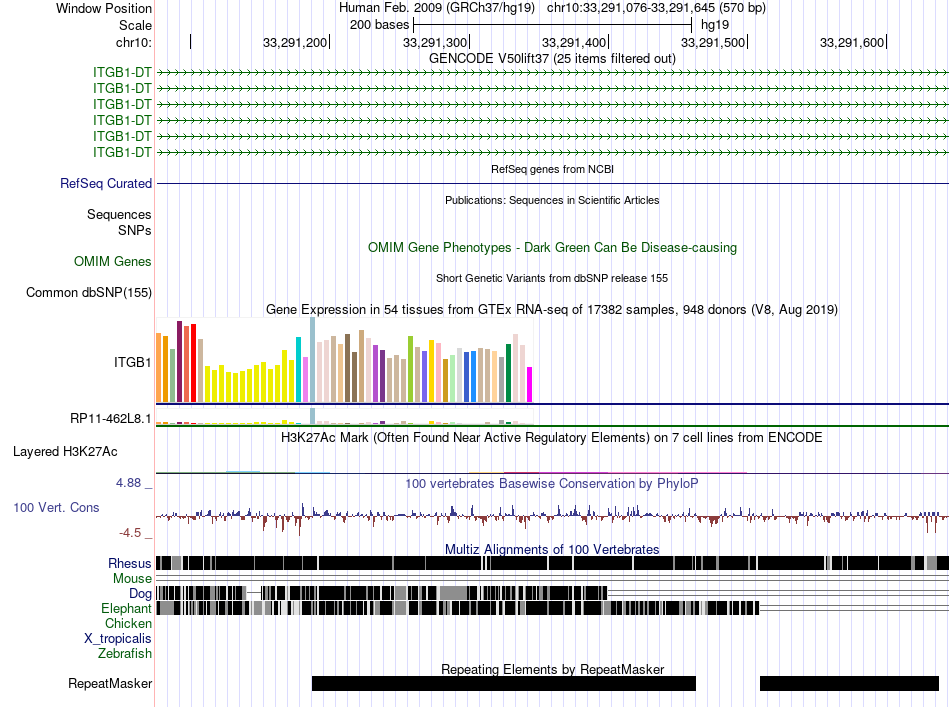Click the Common dbSNP(155) track label
950x707 pixels.
pos(89,293)
